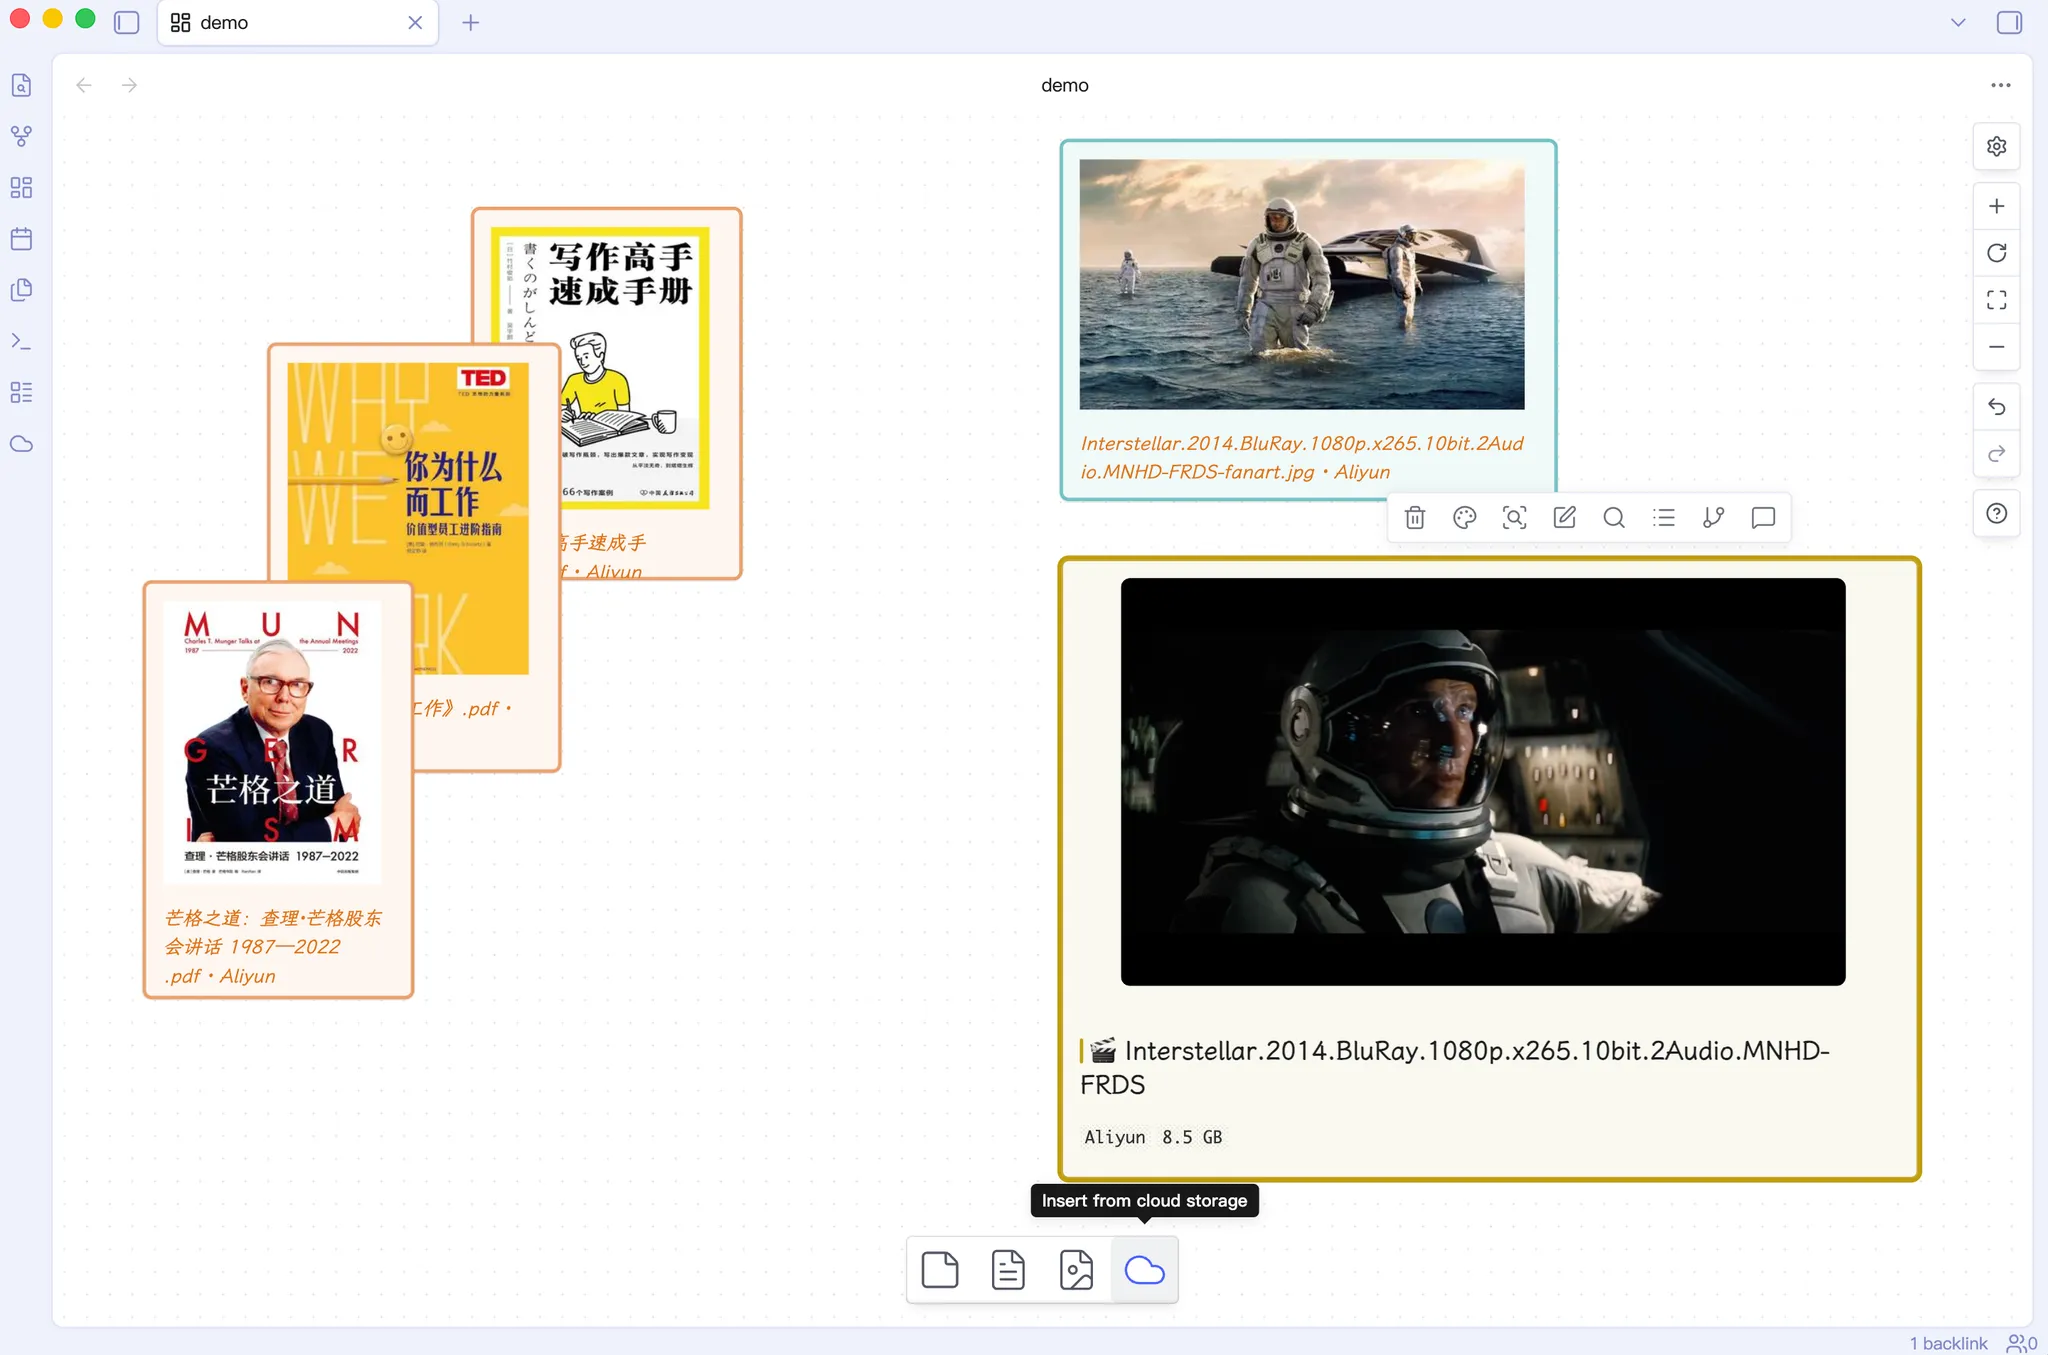Insert from cloud storage
The height and width of the screenshot is (1355, 2048).
[x=1144, y=1270]
